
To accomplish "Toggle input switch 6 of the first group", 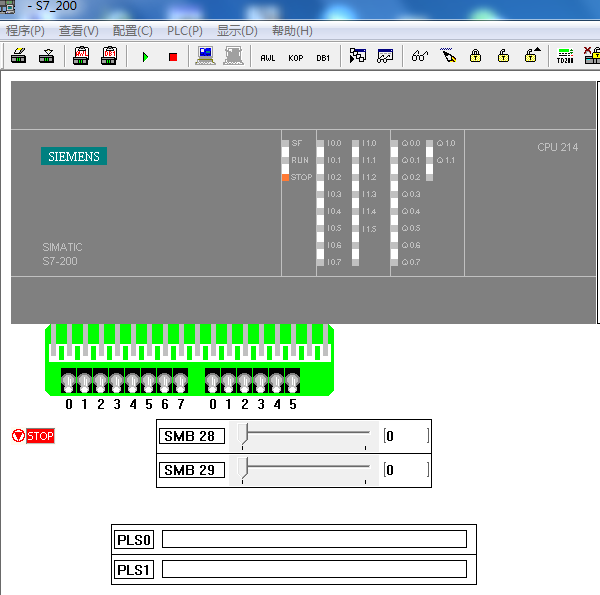I will pyautogui.click(x=165, y=381).
